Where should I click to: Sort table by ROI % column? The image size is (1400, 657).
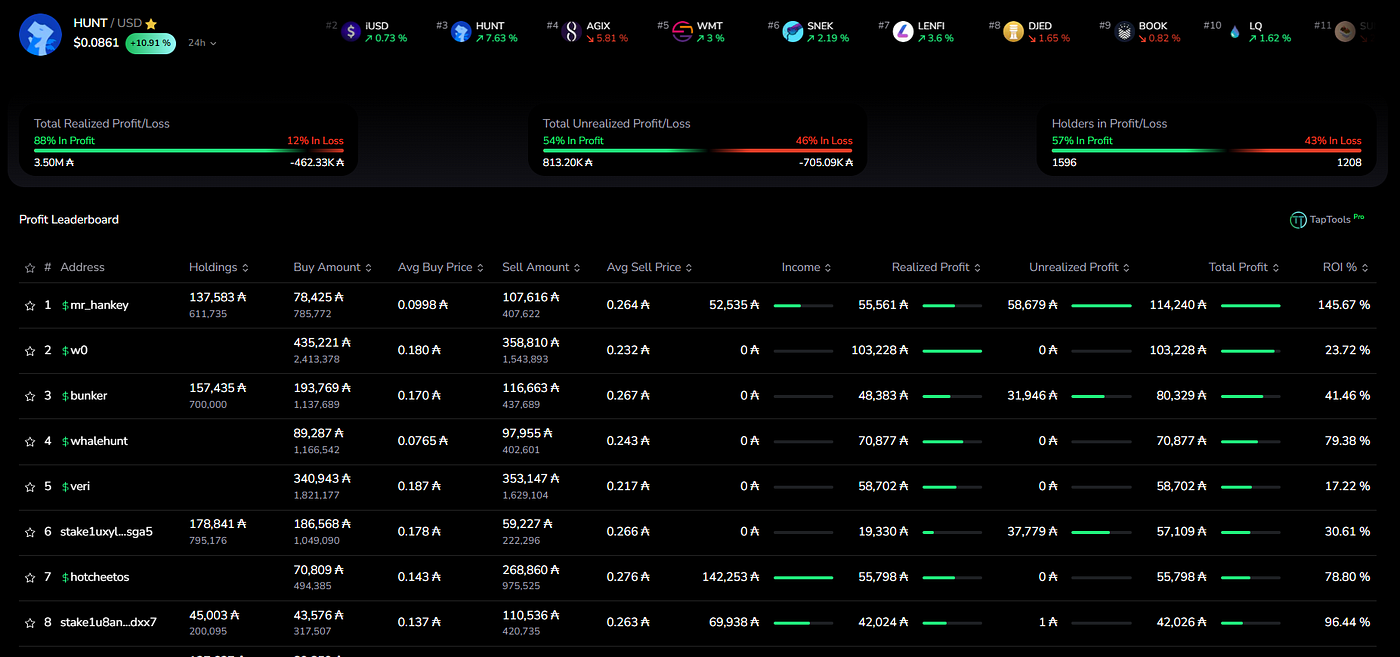tap(1346, 267)
